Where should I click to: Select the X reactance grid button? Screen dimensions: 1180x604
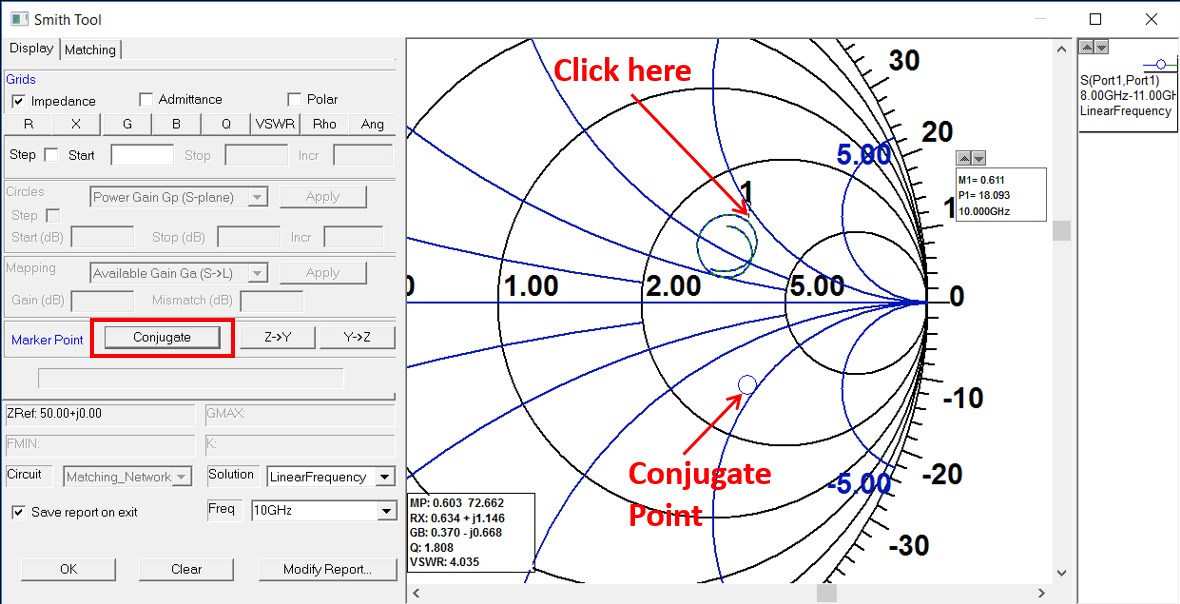76,124
